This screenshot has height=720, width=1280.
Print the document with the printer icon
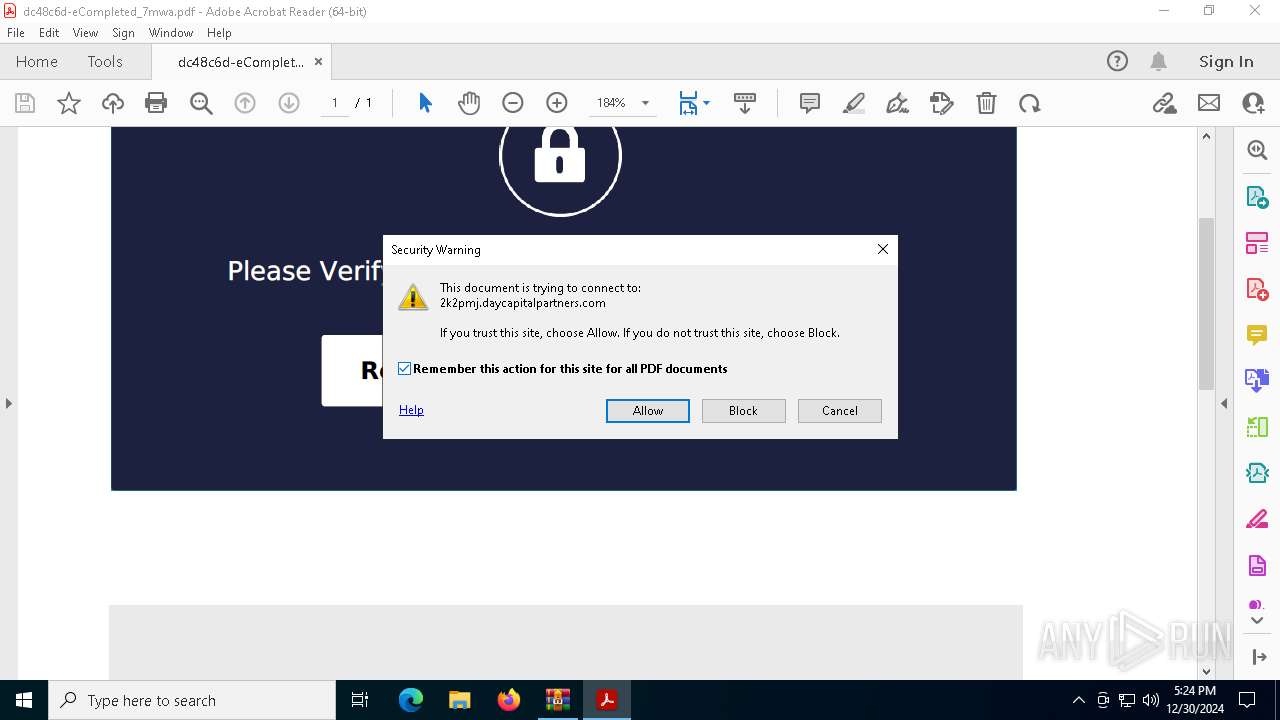156,103
